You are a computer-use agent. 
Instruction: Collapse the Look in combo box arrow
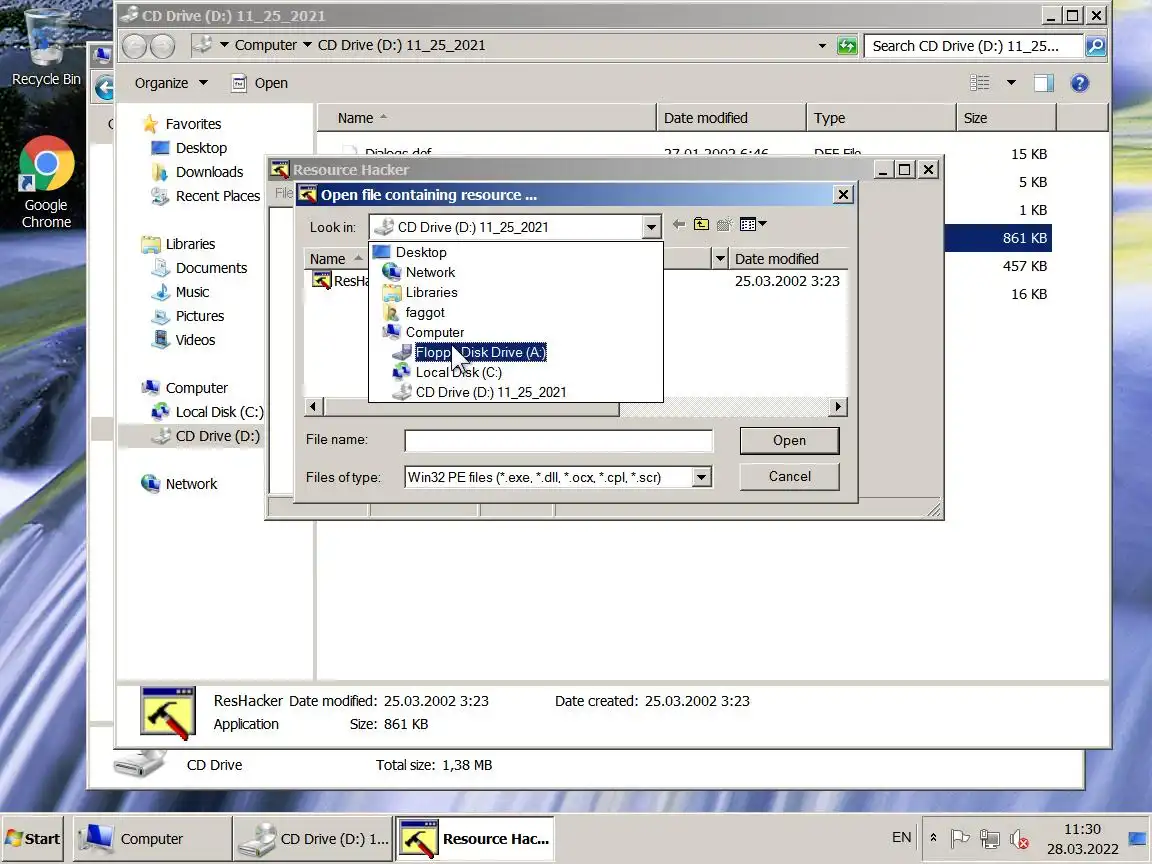(x=651, y=227)
